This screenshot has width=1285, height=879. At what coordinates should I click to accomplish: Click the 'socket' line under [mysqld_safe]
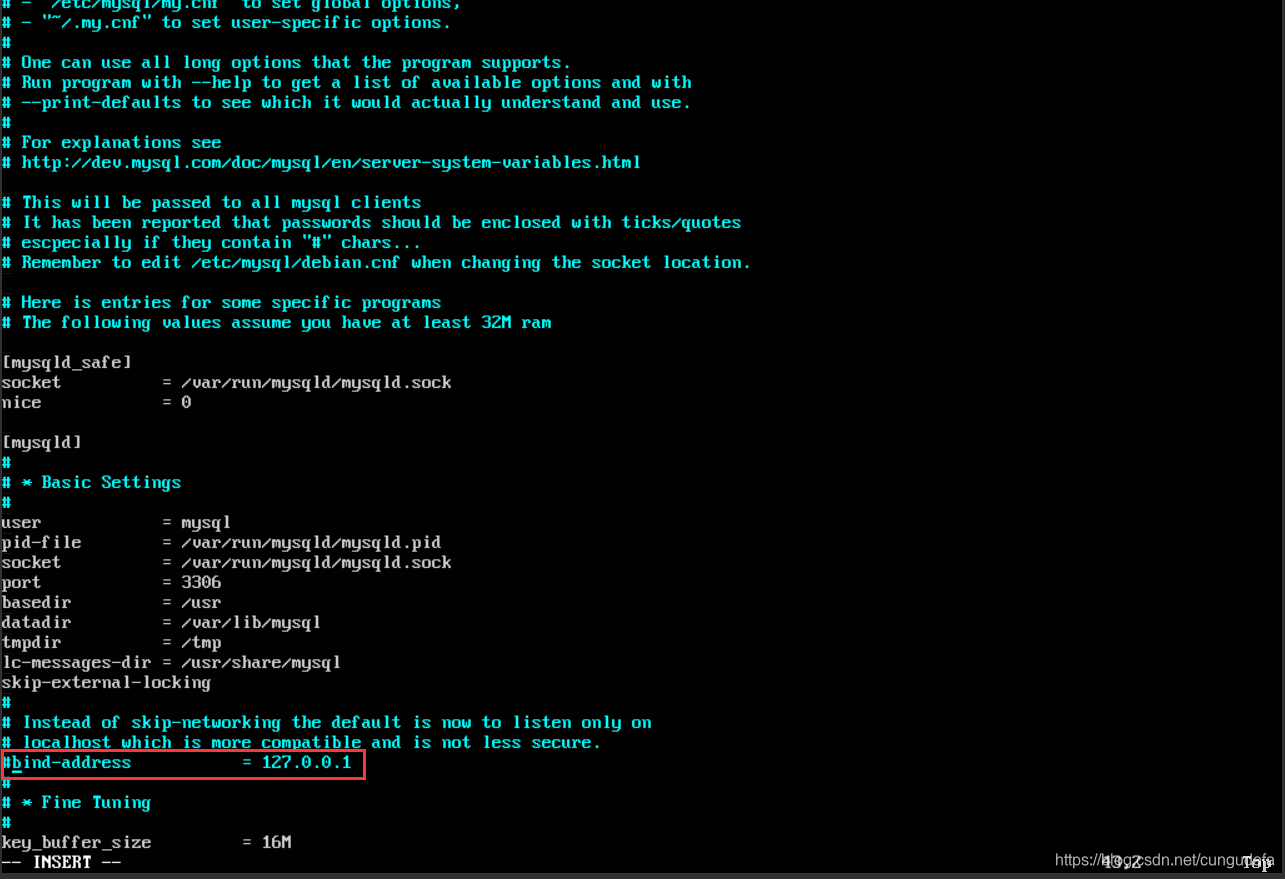click(x=227, y=383)
